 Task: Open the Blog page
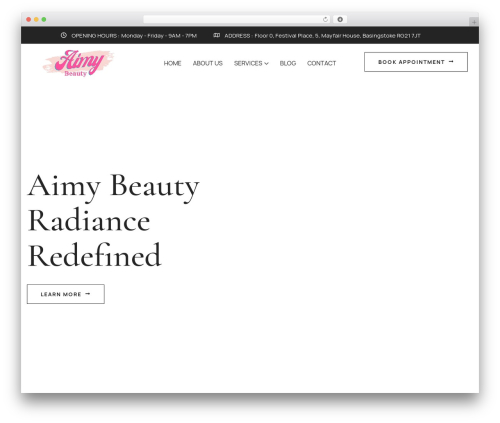[x=288, y=63]
